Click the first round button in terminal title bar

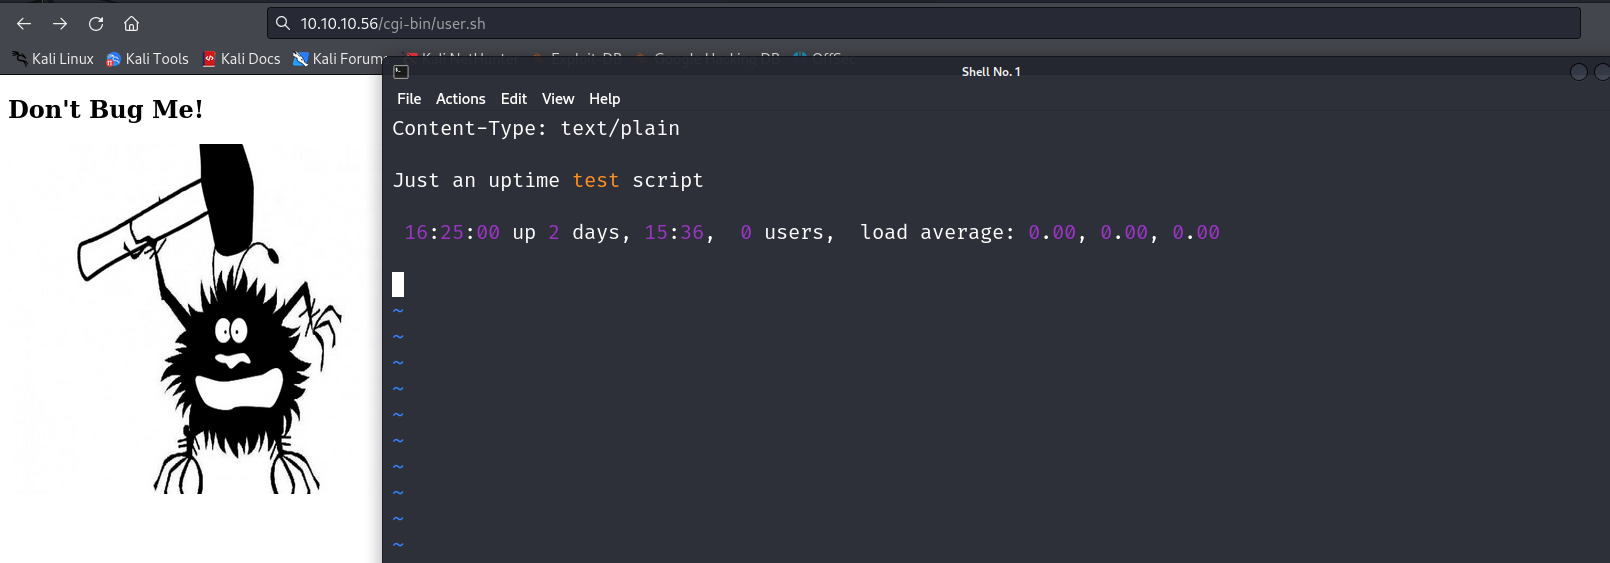[1579, 72]
